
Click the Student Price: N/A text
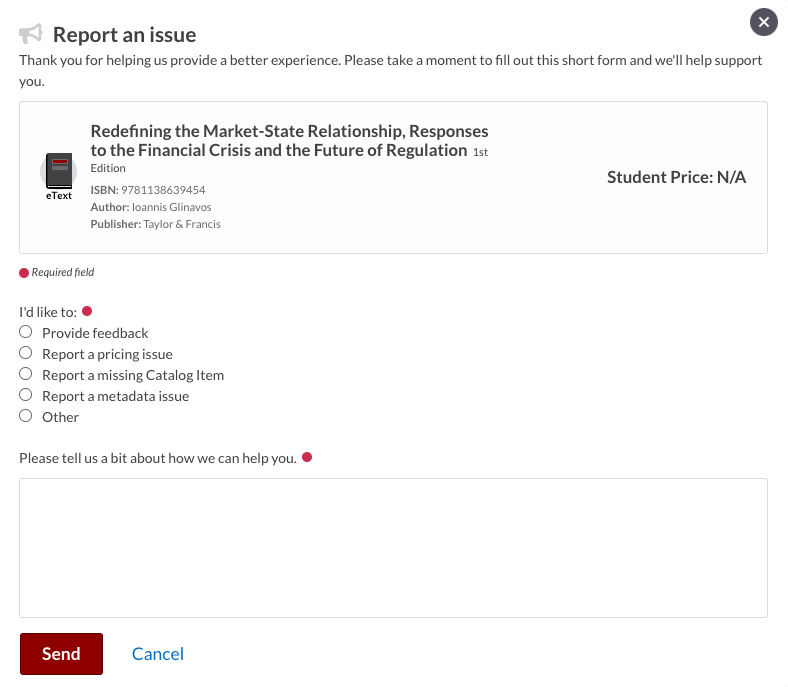(676, 177)
